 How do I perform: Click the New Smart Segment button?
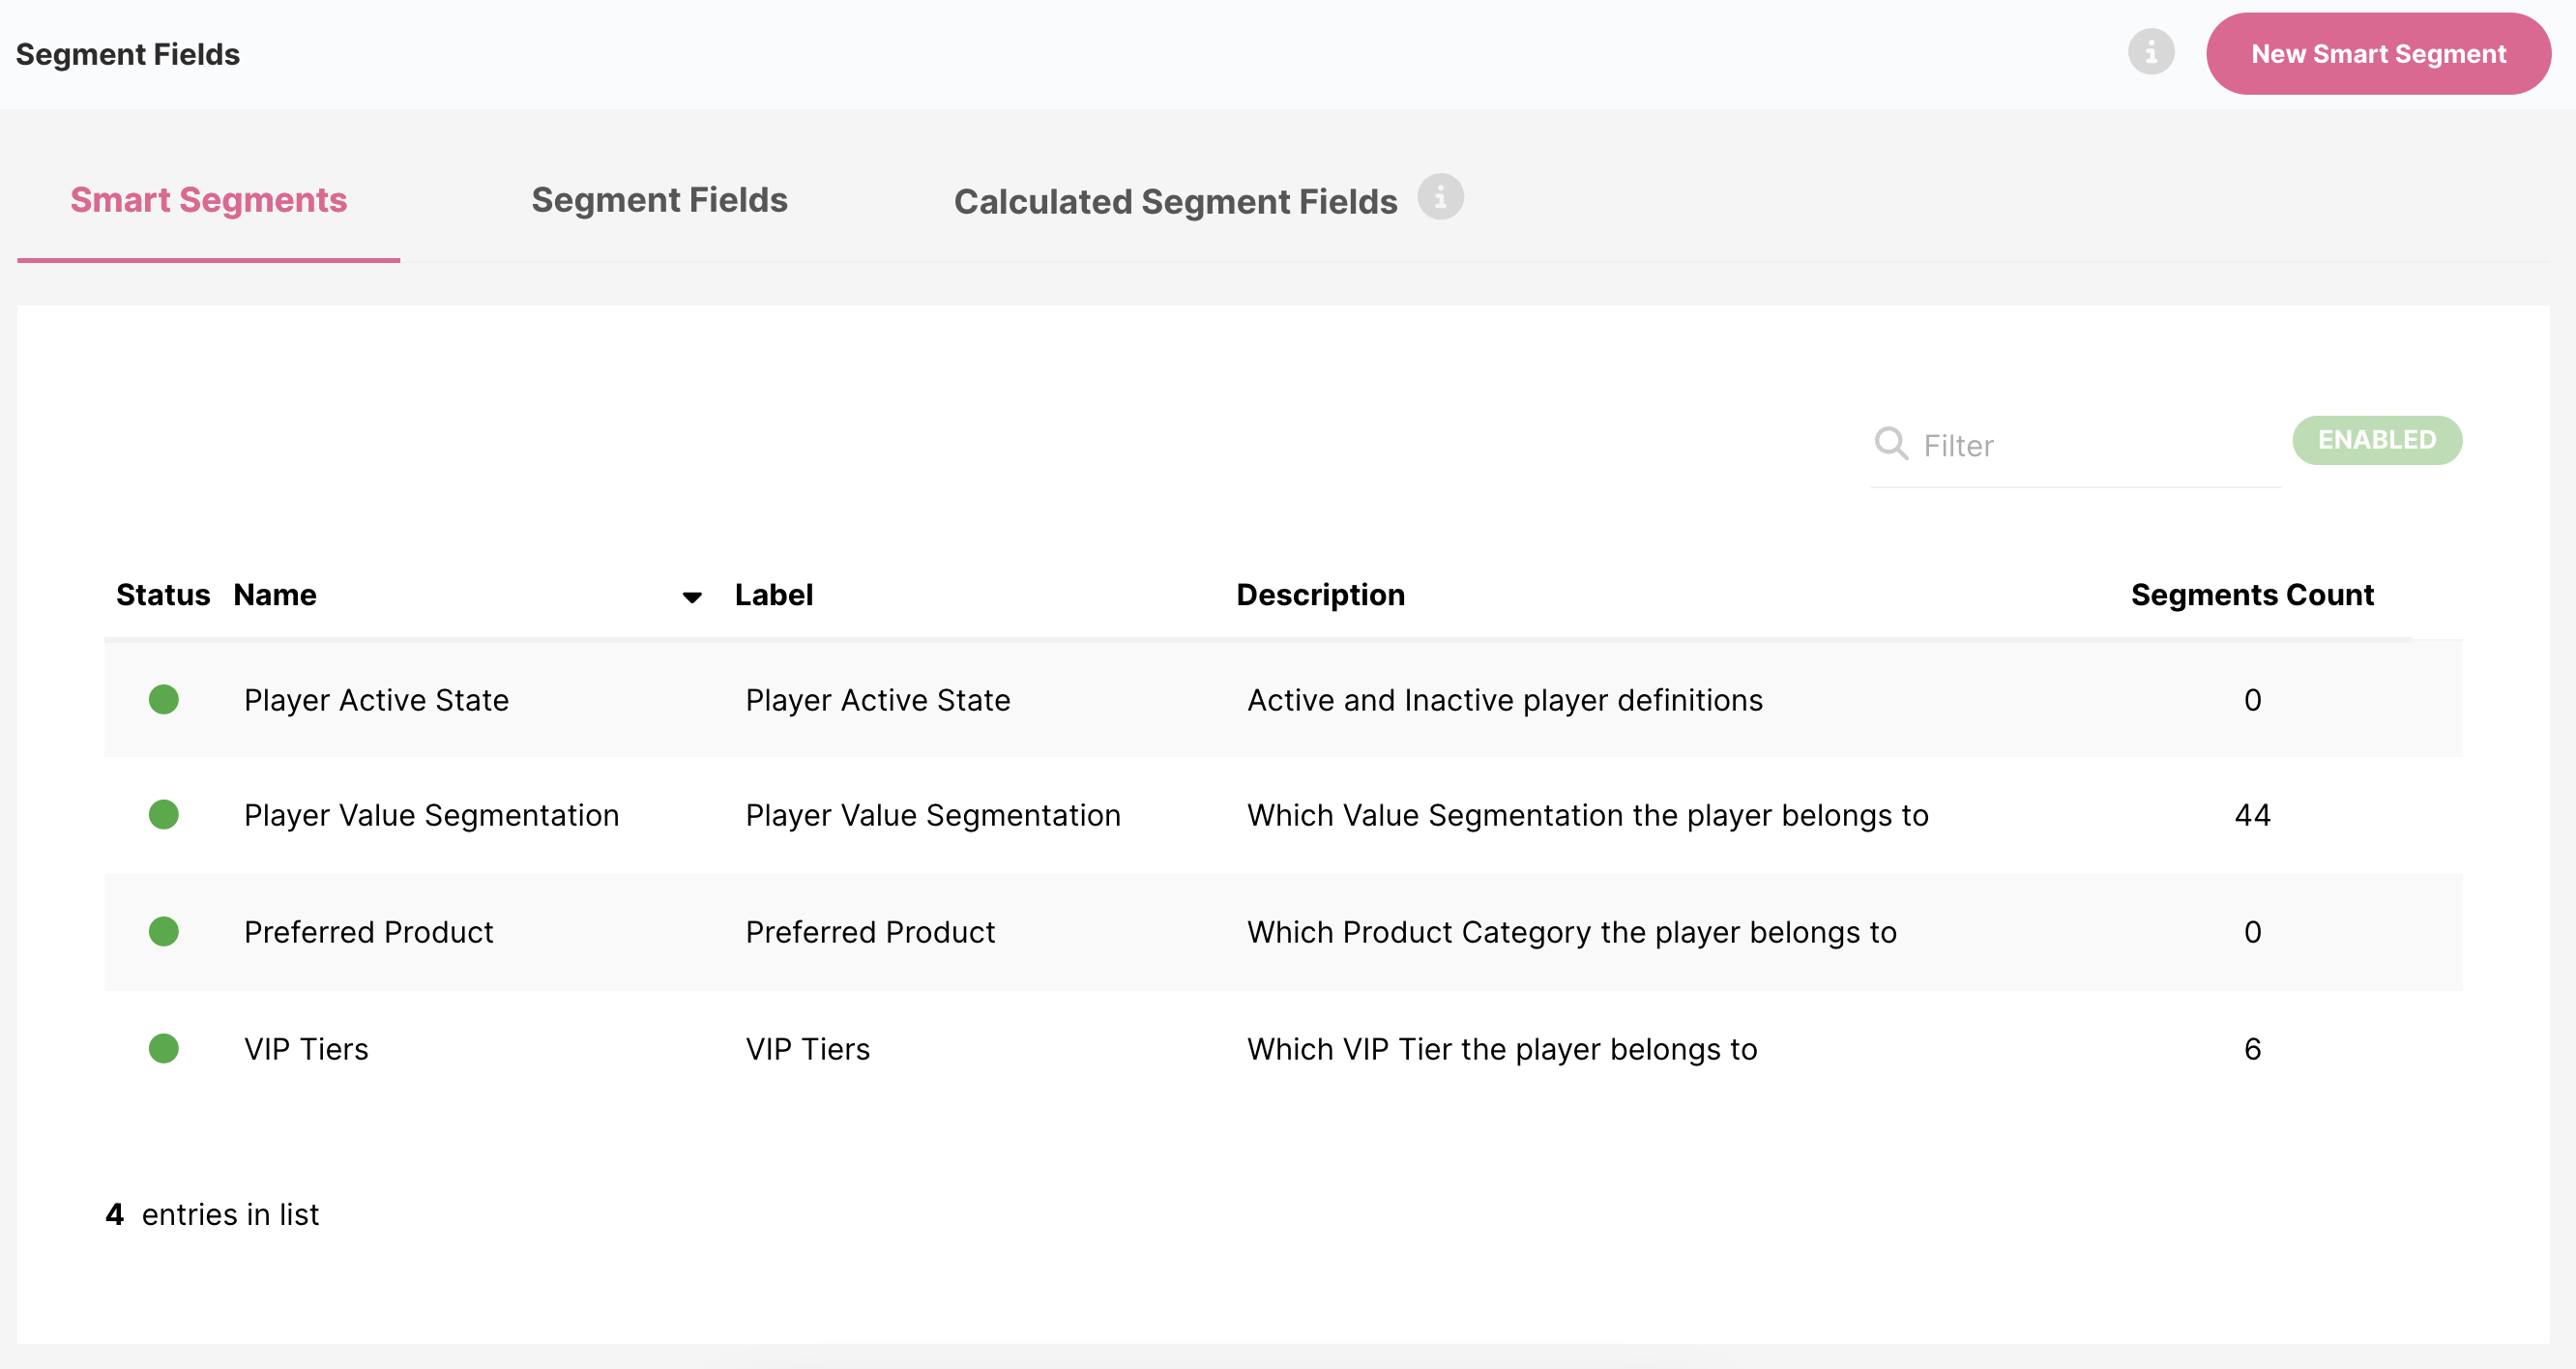tap(2377, 54)
